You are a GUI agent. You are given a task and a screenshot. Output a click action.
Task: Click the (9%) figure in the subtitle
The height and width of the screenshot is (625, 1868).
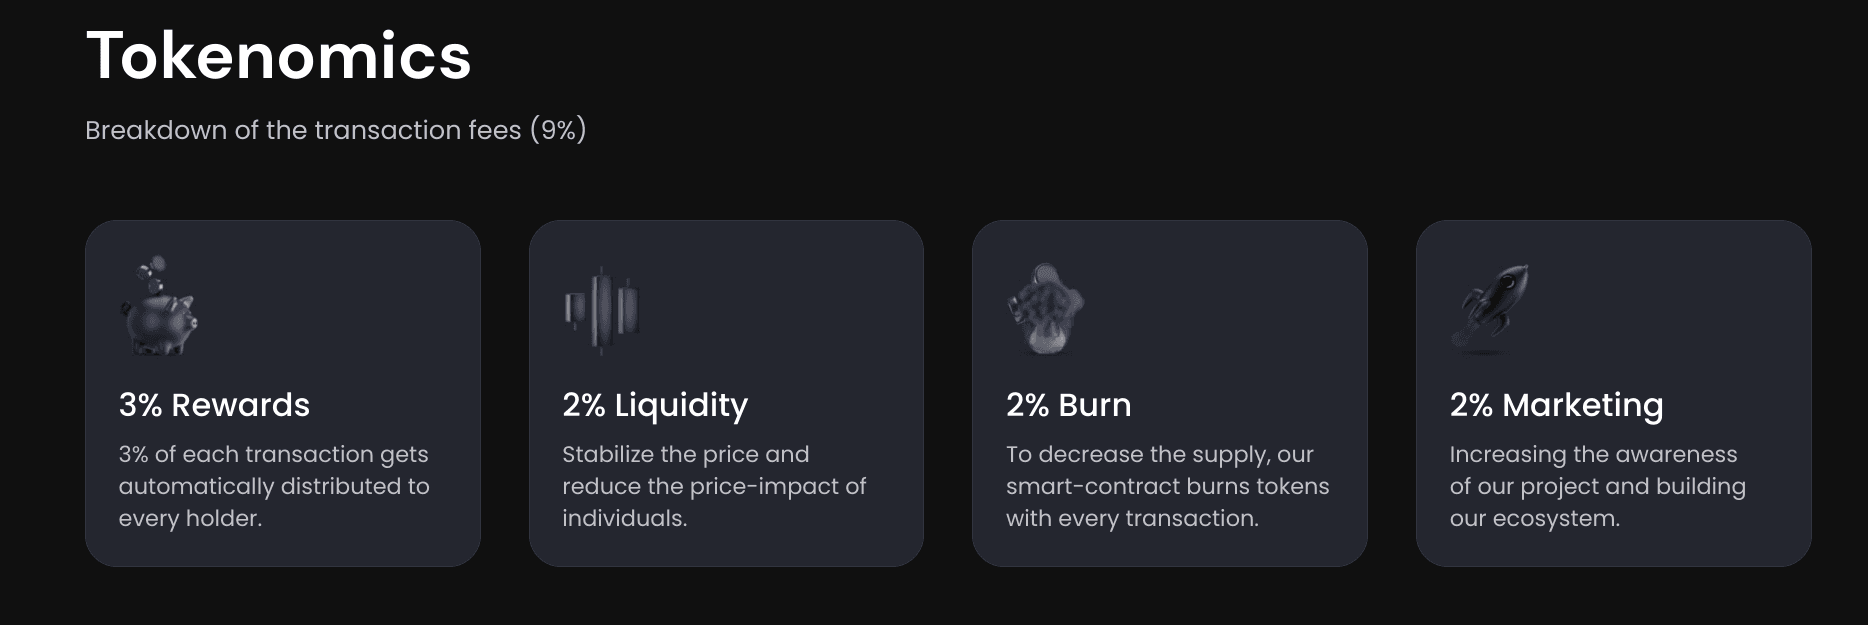558,131
